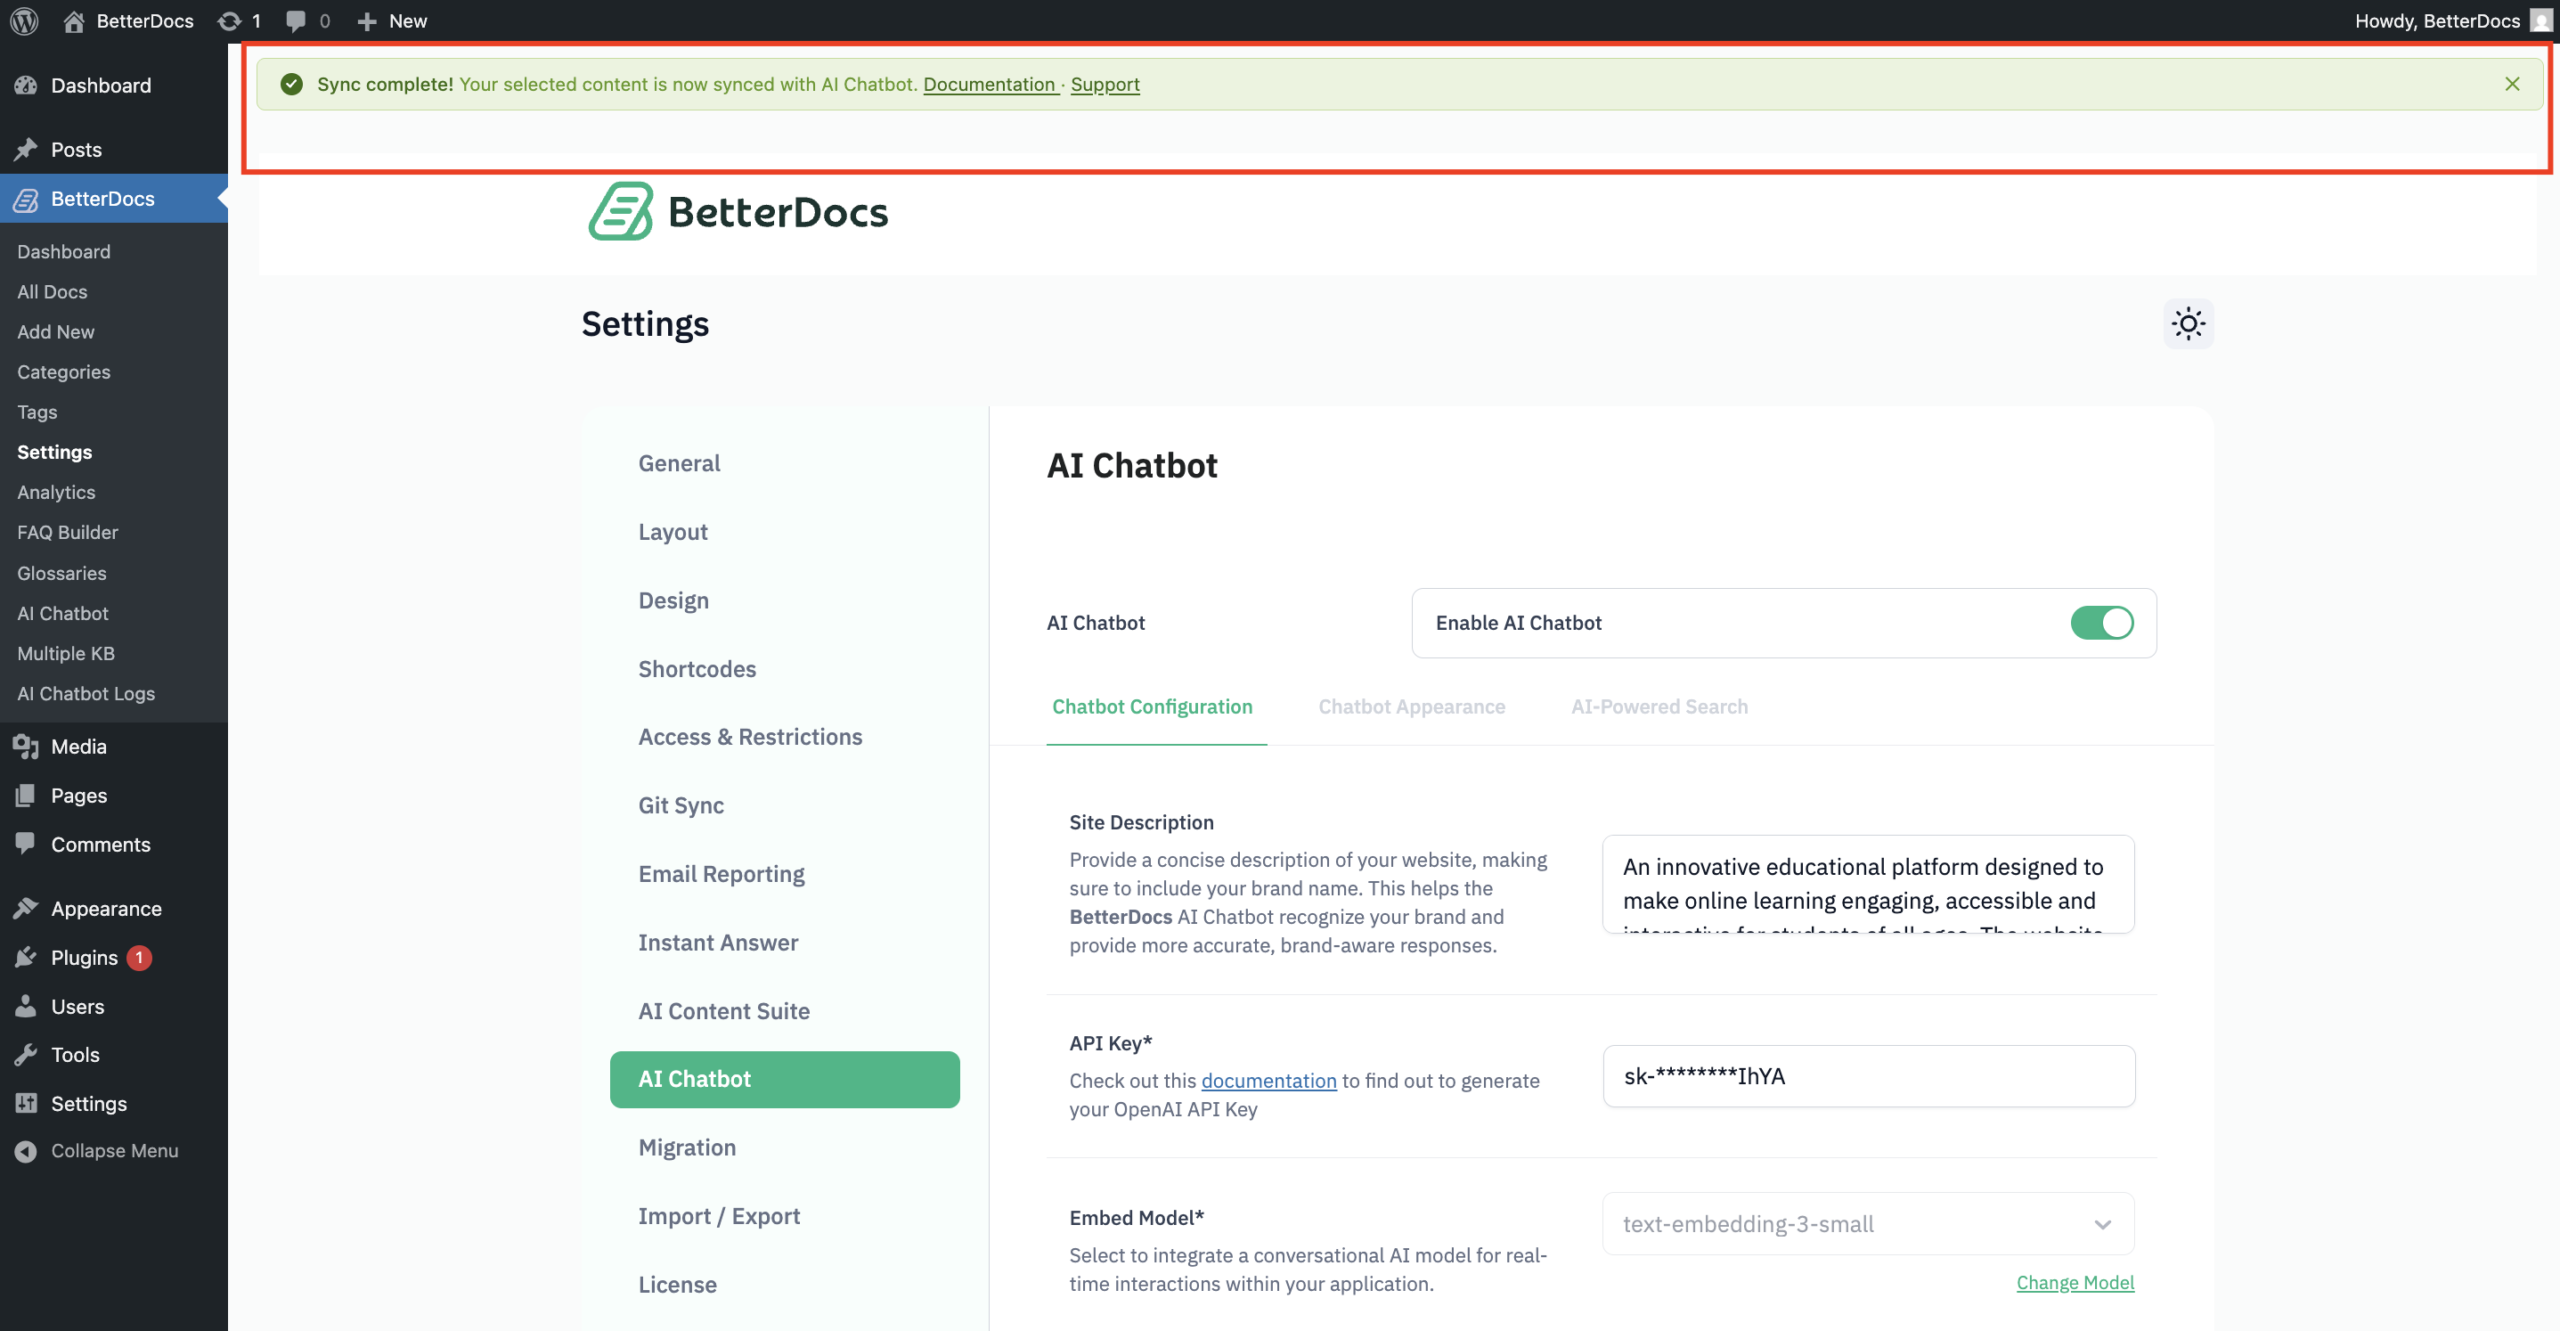Open Dashboard under BetterDocs submenu
The height and width of the screenshot is (1331, 2560).
63,252
